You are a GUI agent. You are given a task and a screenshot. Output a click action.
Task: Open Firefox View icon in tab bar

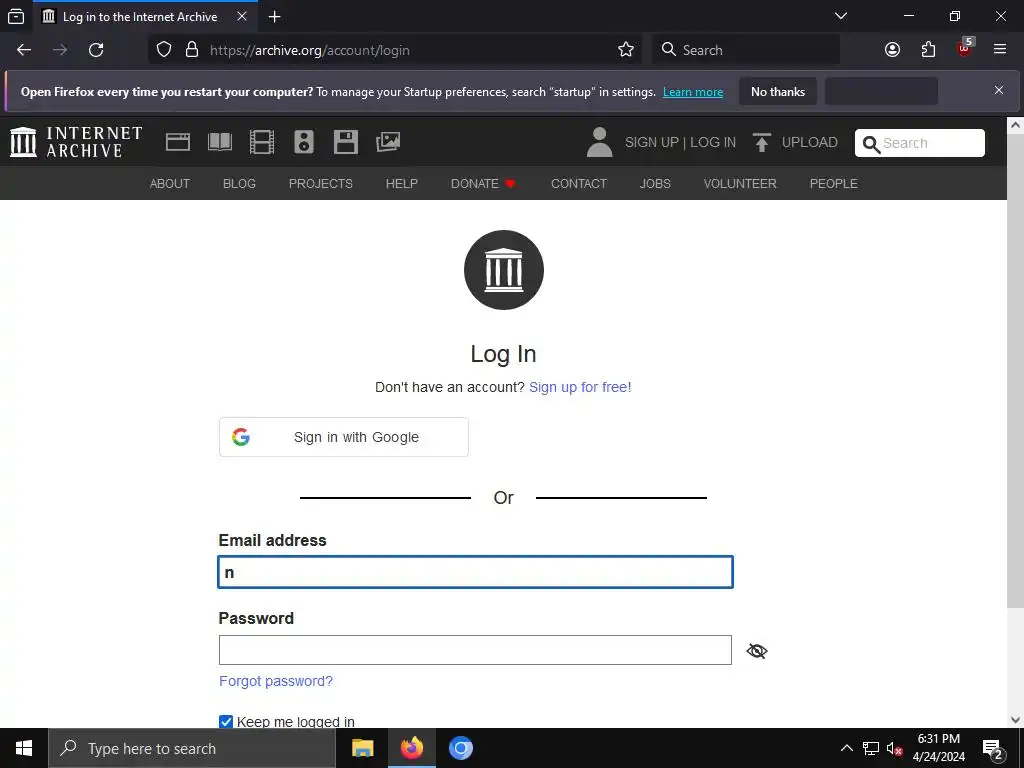16,16
